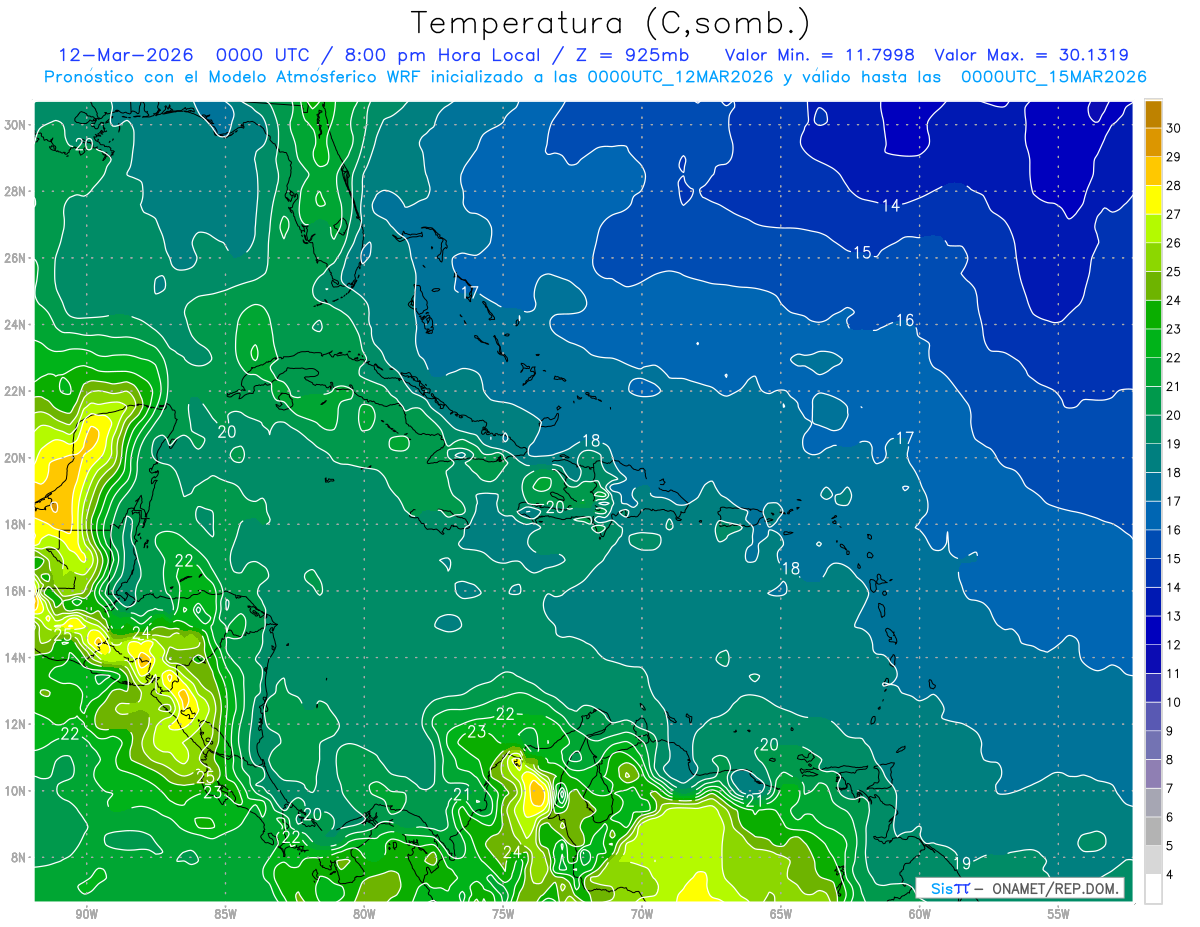
Task: Click "0000UTC_15MAR2026" valid-until time text
Action: pyautogui.click(x=1053, y=77)
